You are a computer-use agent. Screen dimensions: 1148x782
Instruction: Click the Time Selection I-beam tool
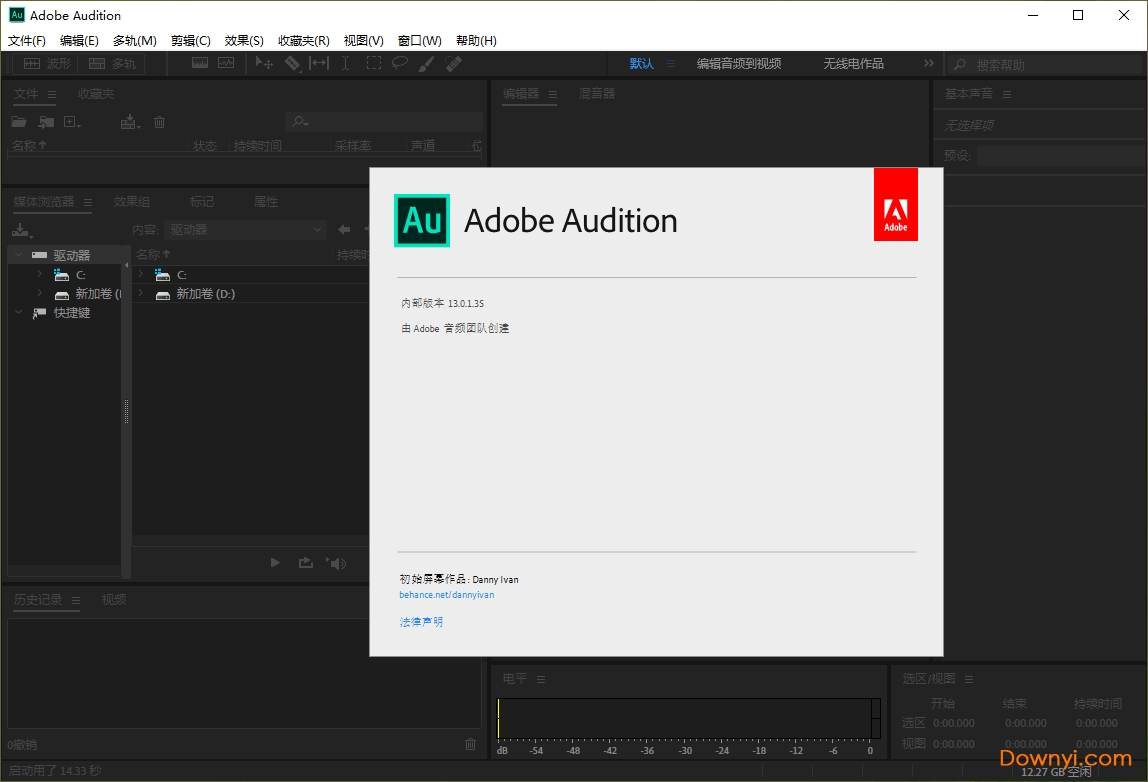point(346,63)
